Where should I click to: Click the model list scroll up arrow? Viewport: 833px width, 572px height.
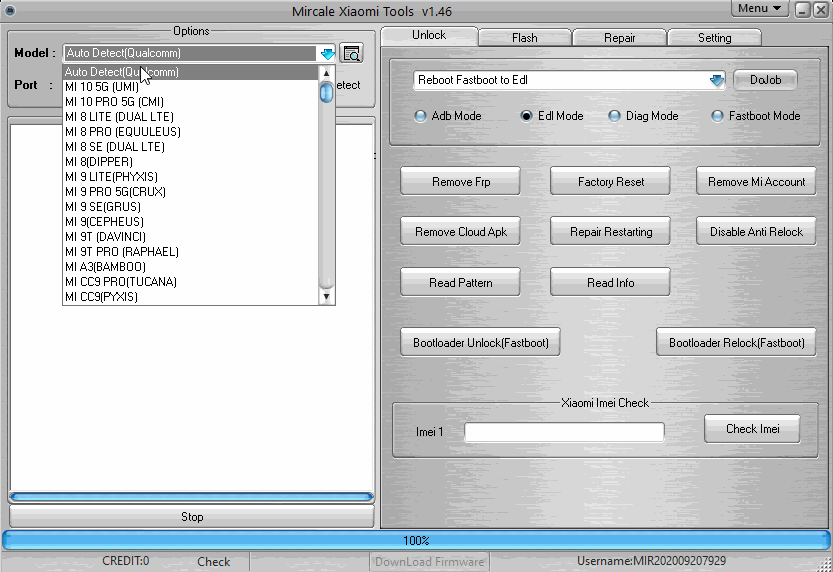pos(326,73)
